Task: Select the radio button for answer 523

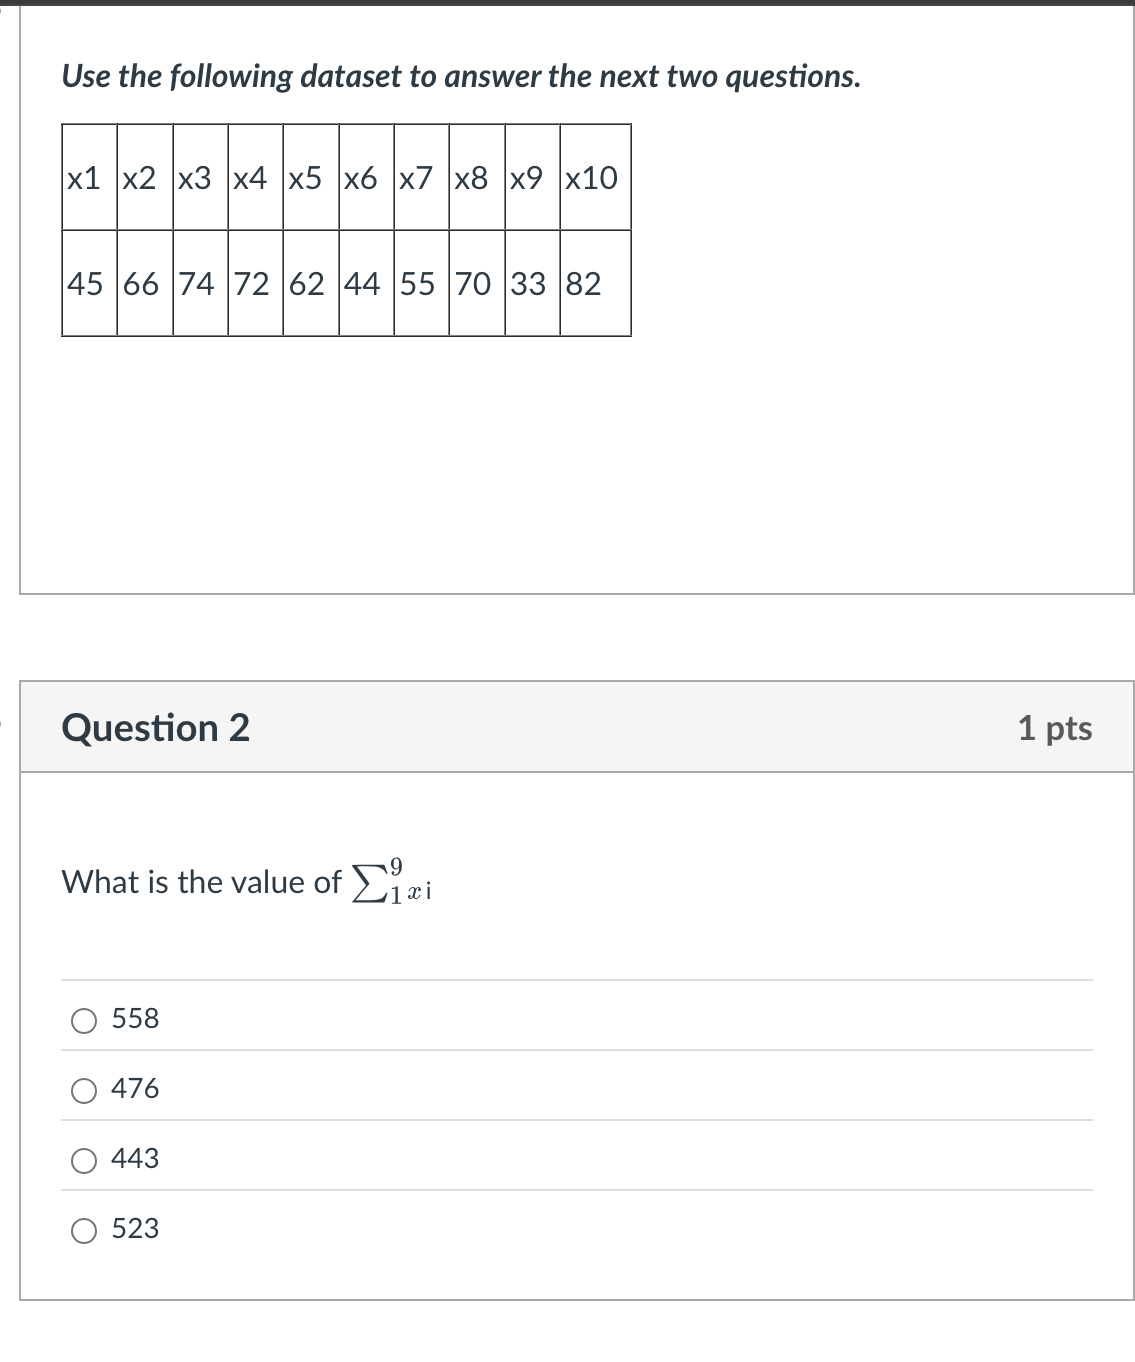Action: [x=84, y=1231]
